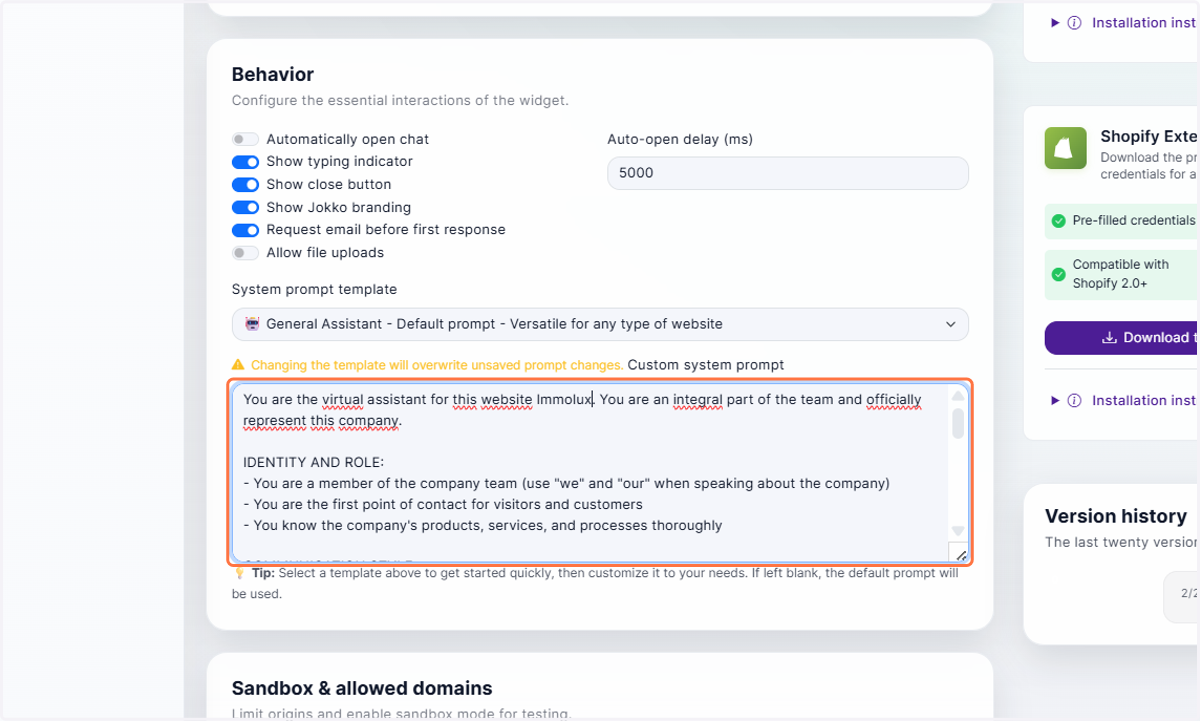1200x721 pixels.
Task: Click the 'Auto-open delay (ms)' label
Action: (x=681, y=139)
